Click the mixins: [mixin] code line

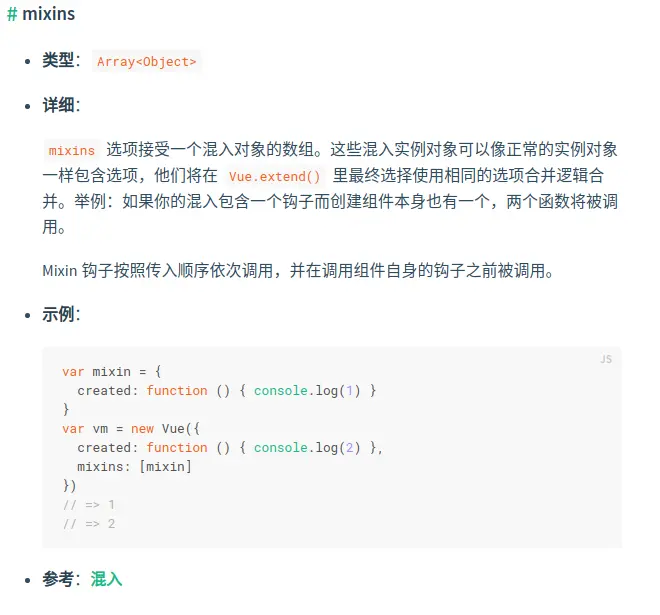tap(134, 466)
